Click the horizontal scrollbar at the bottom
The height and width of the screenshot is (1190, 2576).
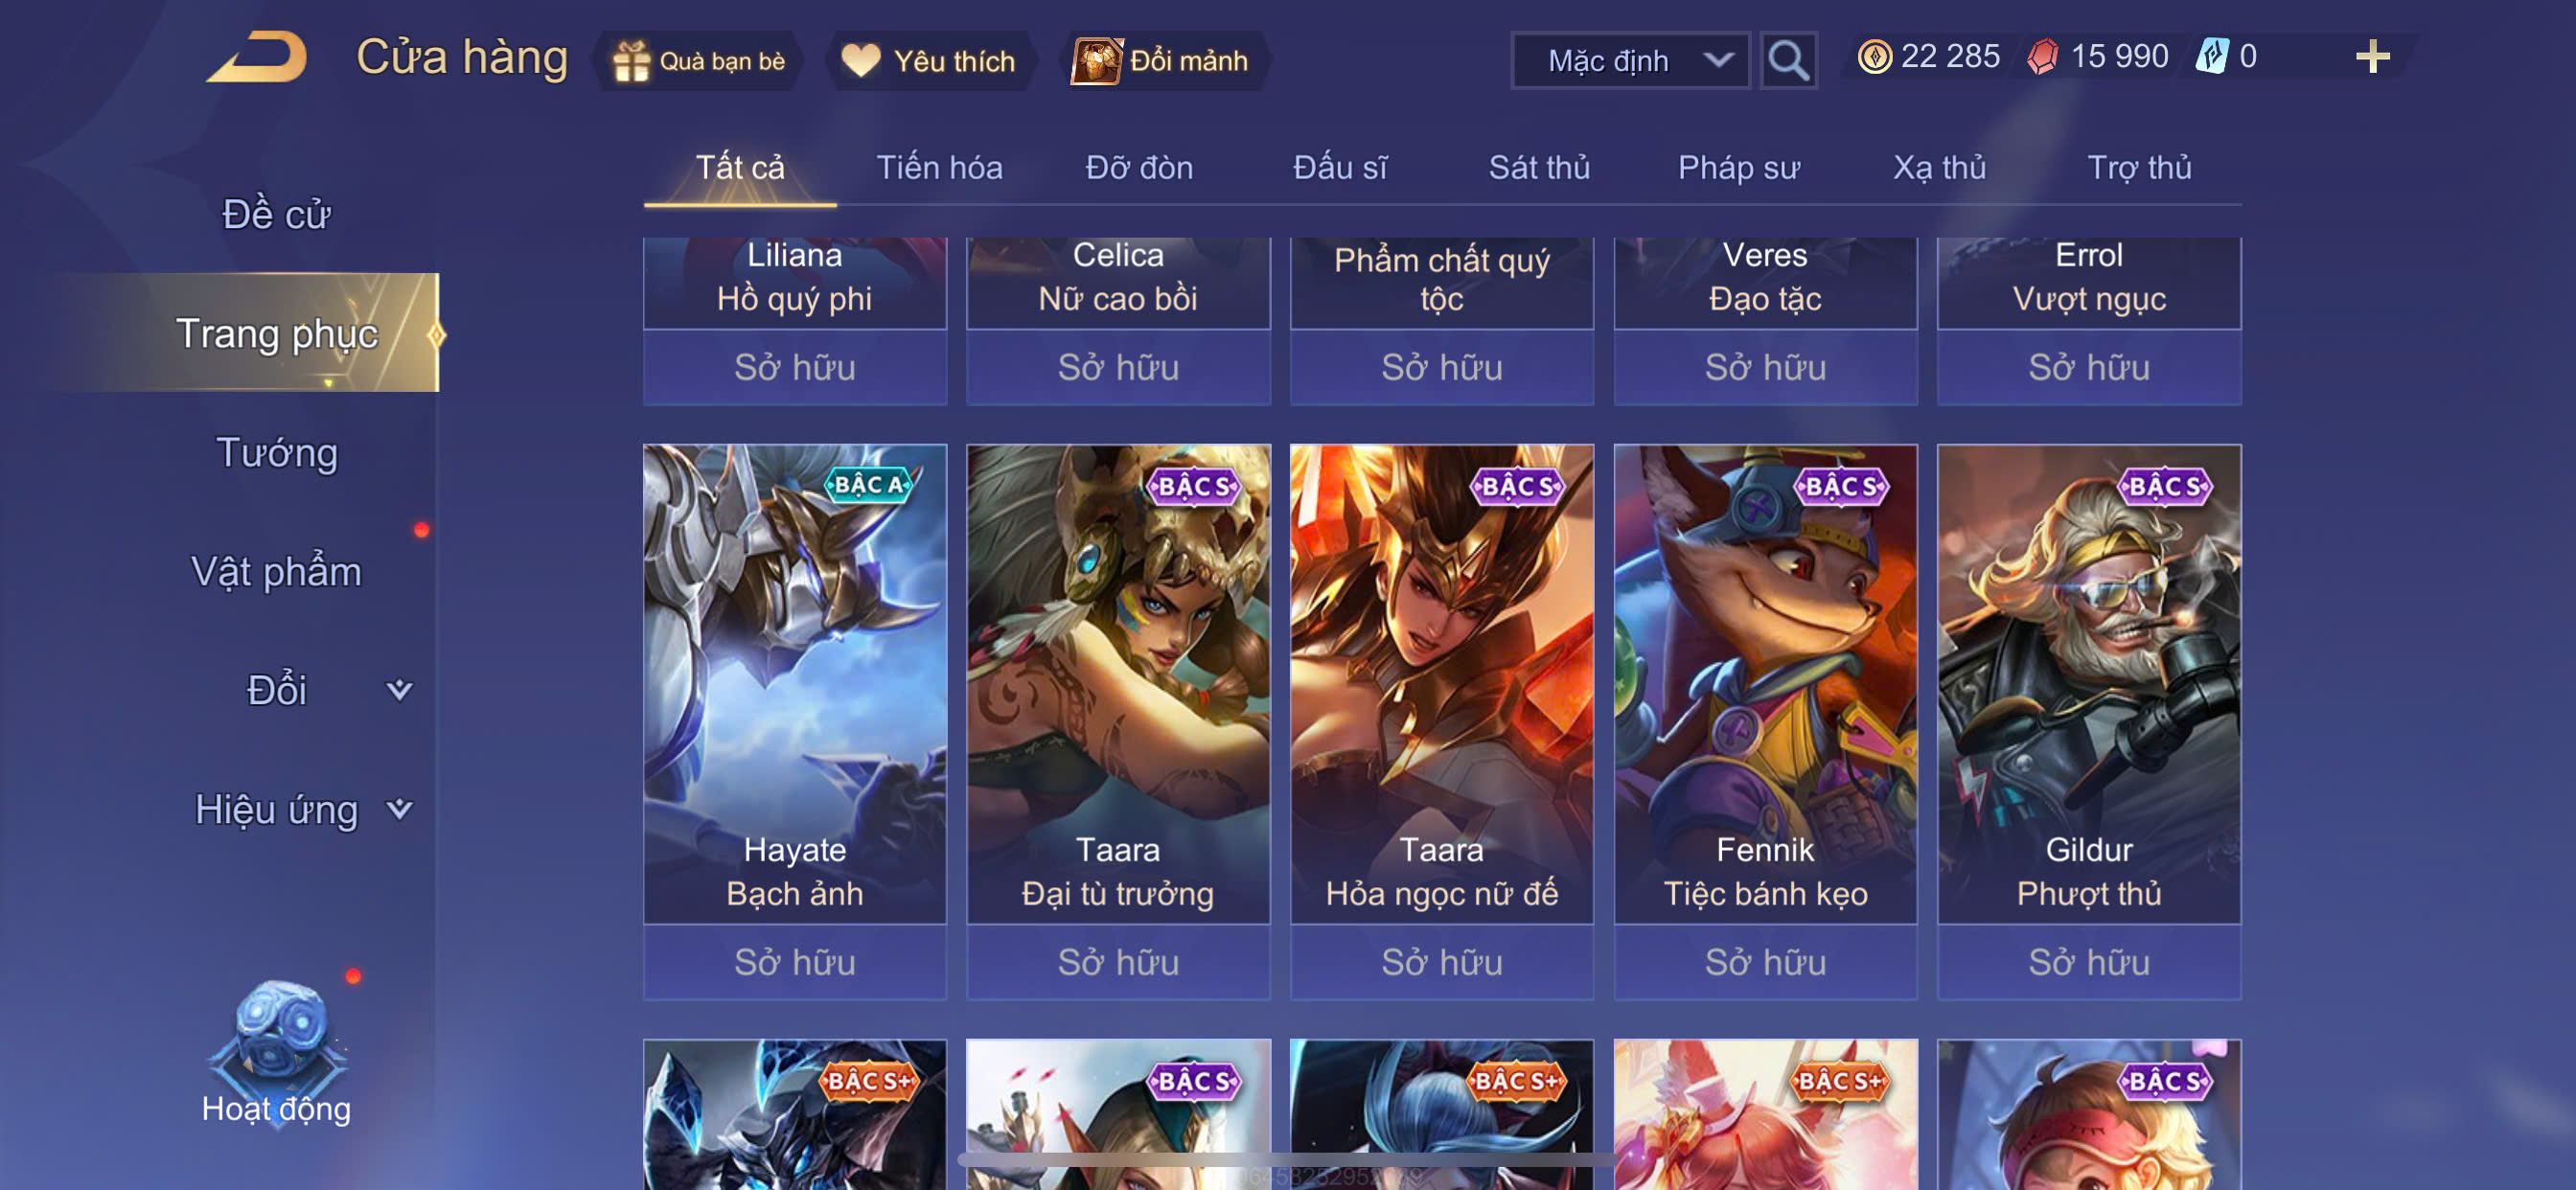(1285, 1159)
